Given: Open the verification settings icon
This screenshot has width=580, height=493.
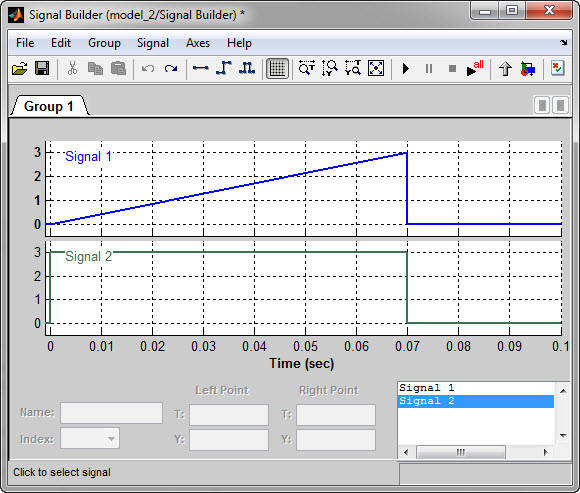Looking at the screenshot, I should point(557,68).
